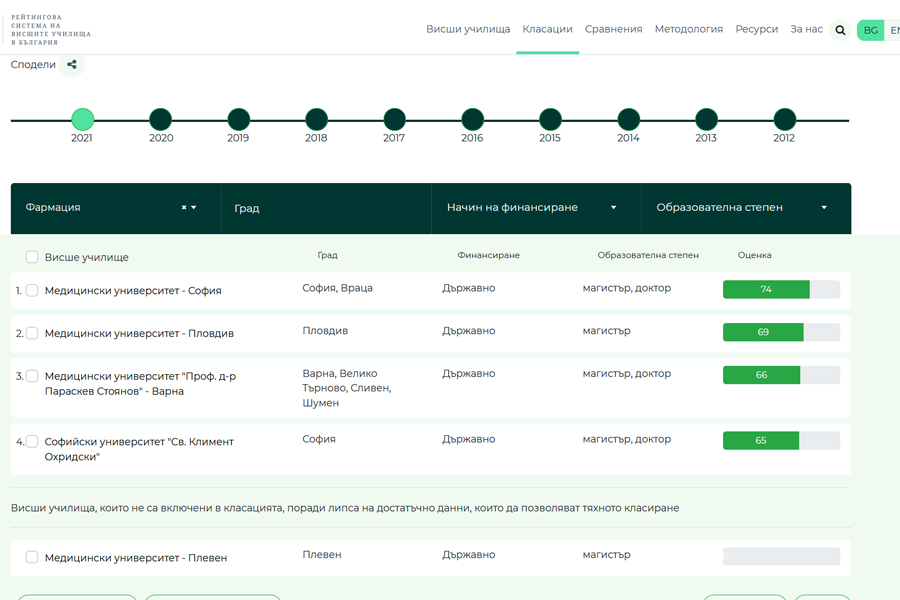Tick the Варна medical university checkbox
The height and width of the screenshot is (600, 900).
[32, 376]
